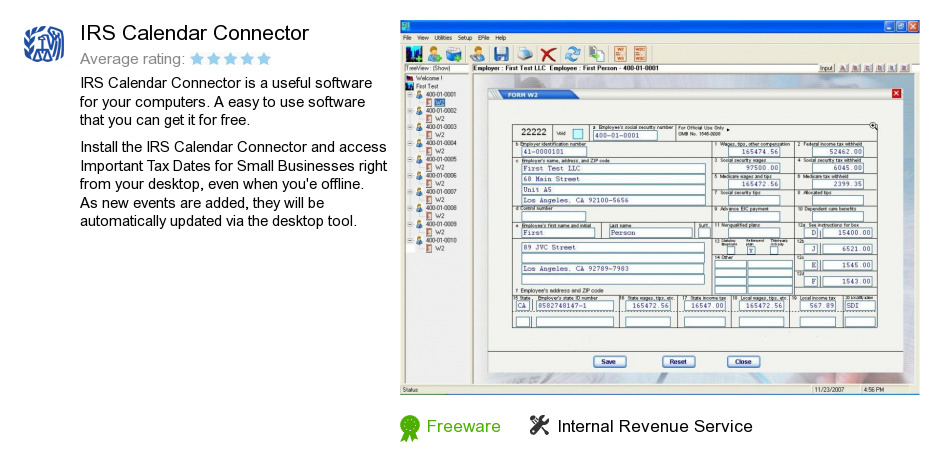
Task: Click the person icon of employee 400-01-0005
Action: coord(419,160)
